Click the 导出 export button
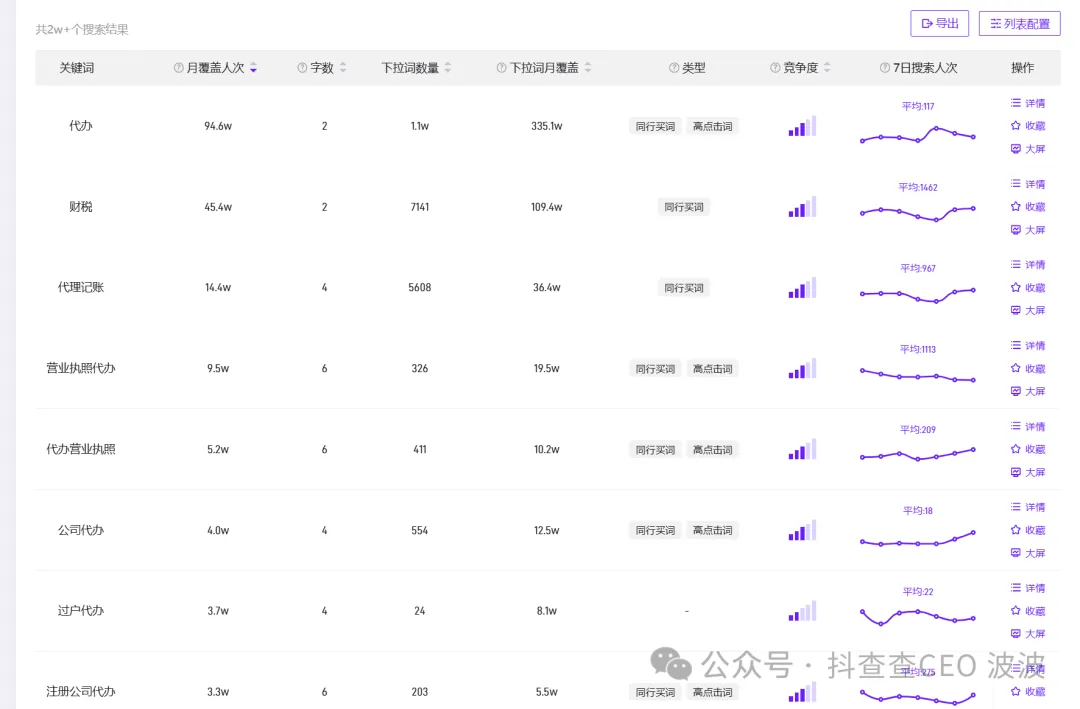This screenshot has height=709, width=1080. tap(939, 23)
